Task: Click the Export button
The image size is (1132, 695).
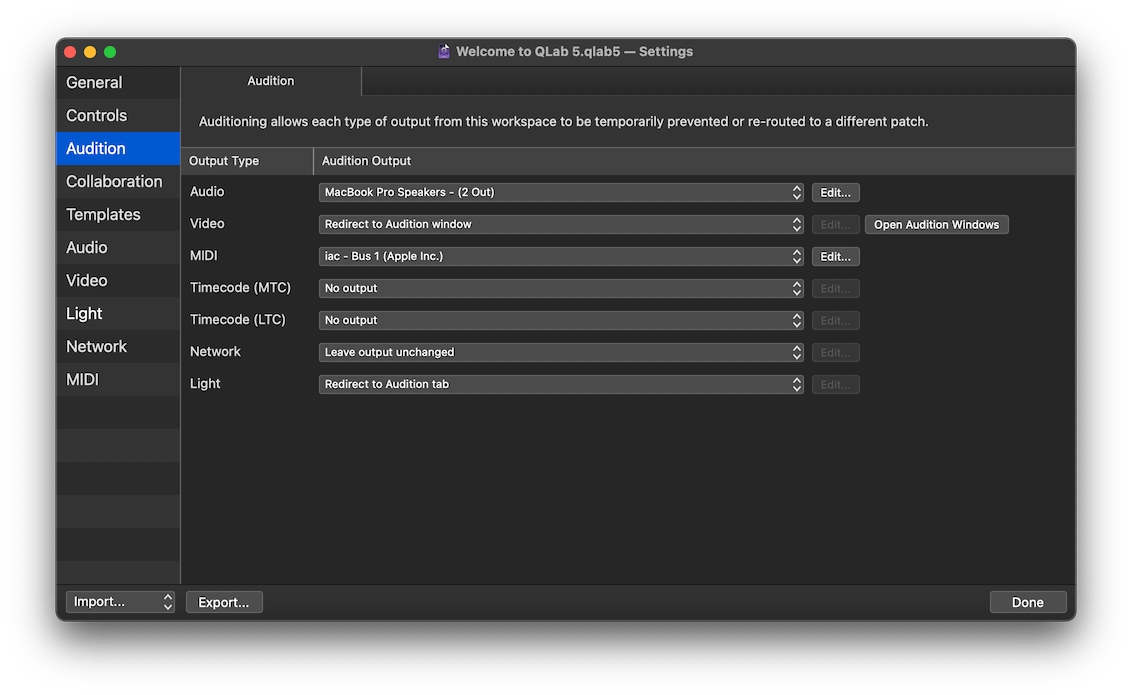Action: [x=224, y=602]
